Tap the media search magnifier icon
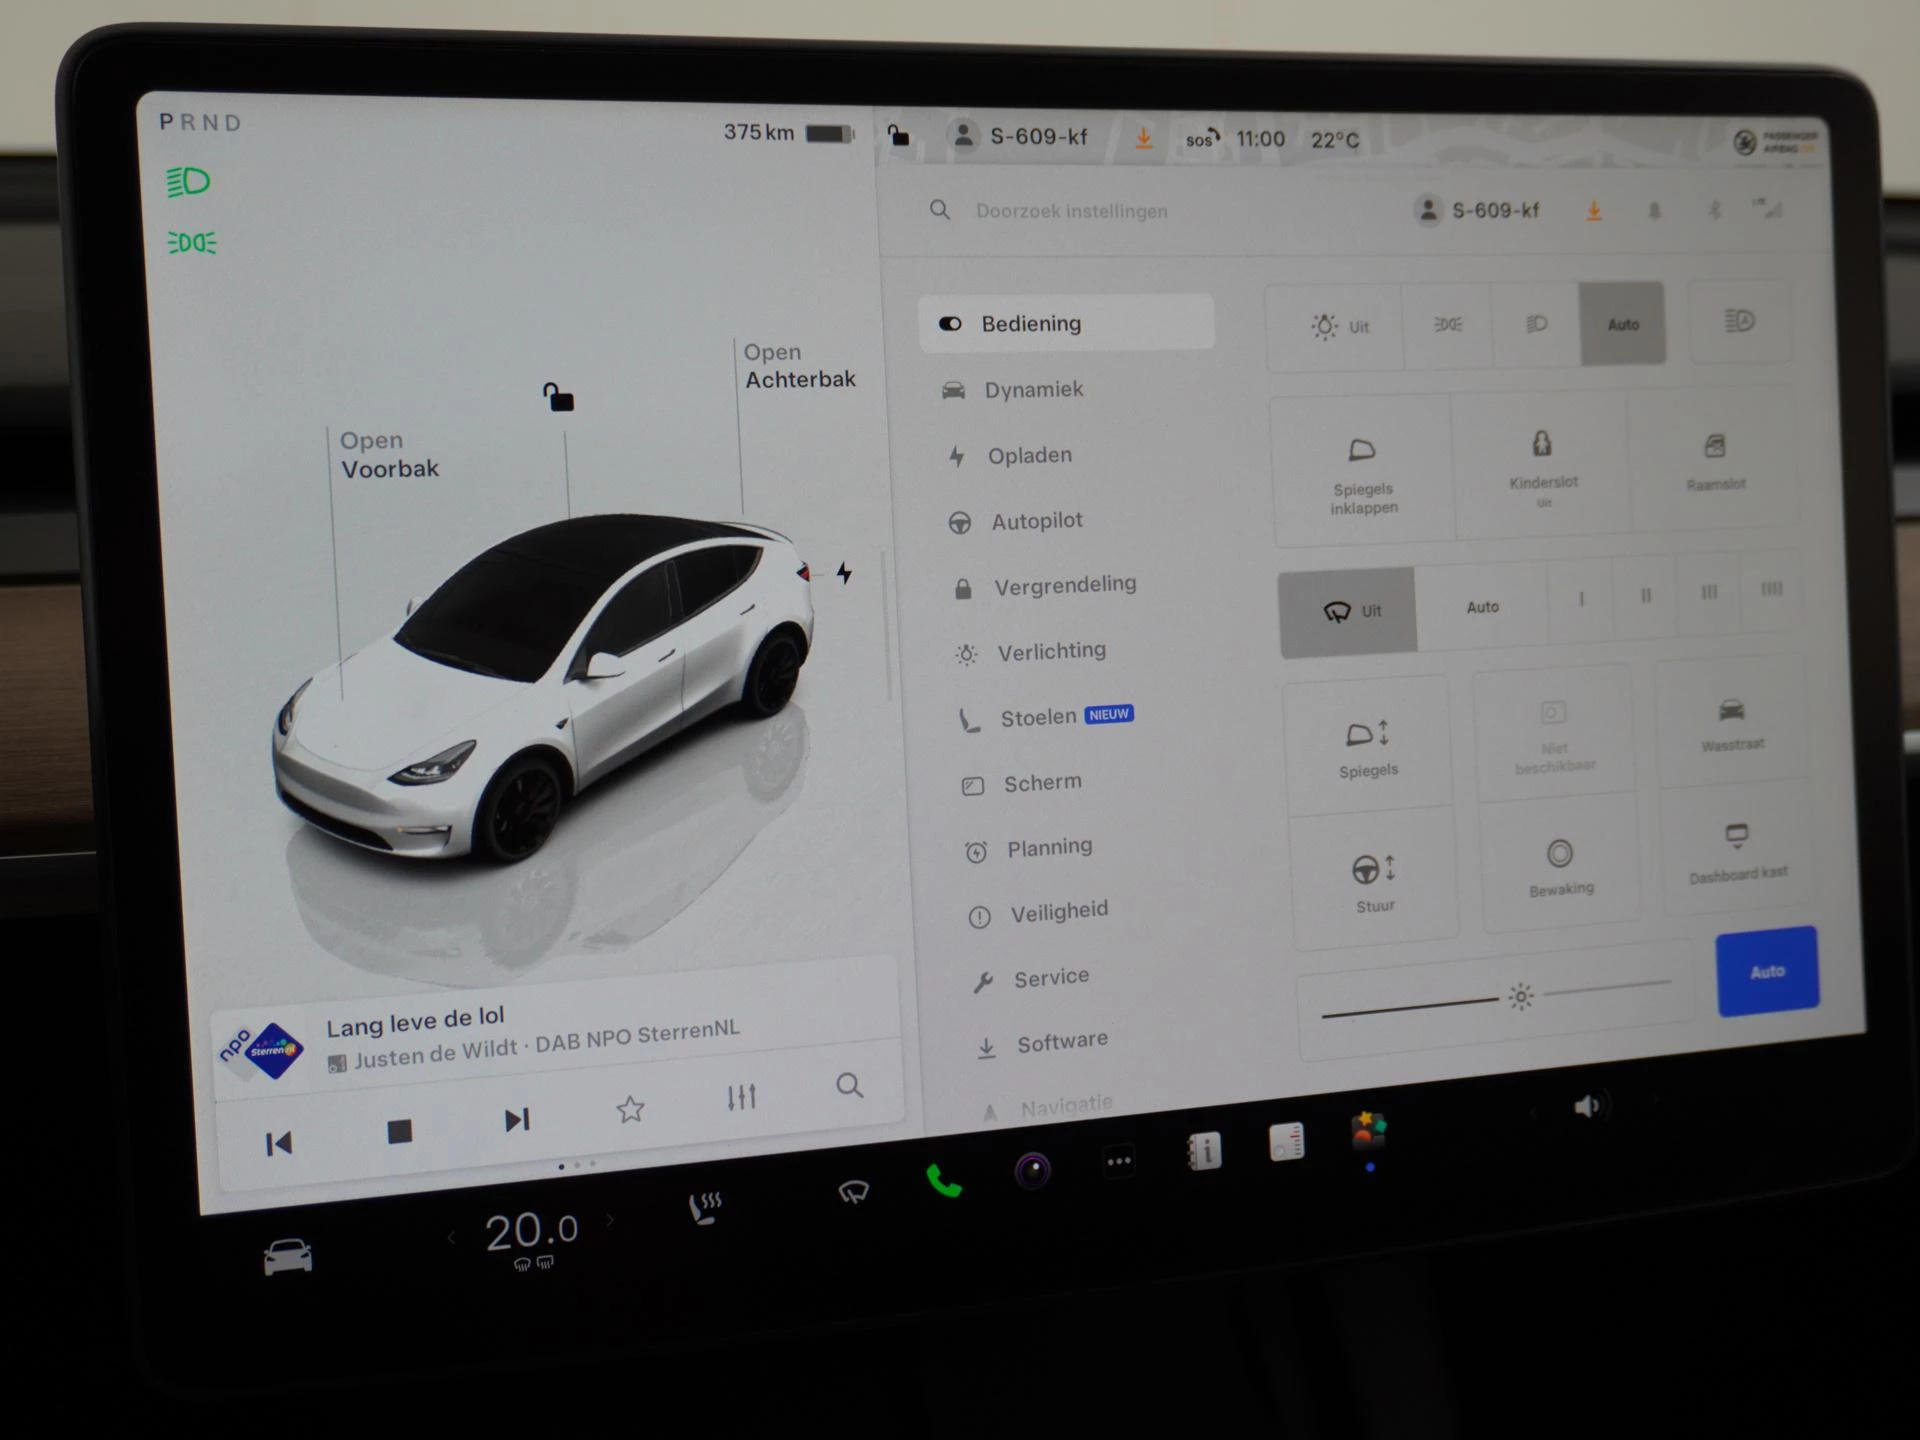This screenshot has height=1440, width=1920. (849, 1085)
